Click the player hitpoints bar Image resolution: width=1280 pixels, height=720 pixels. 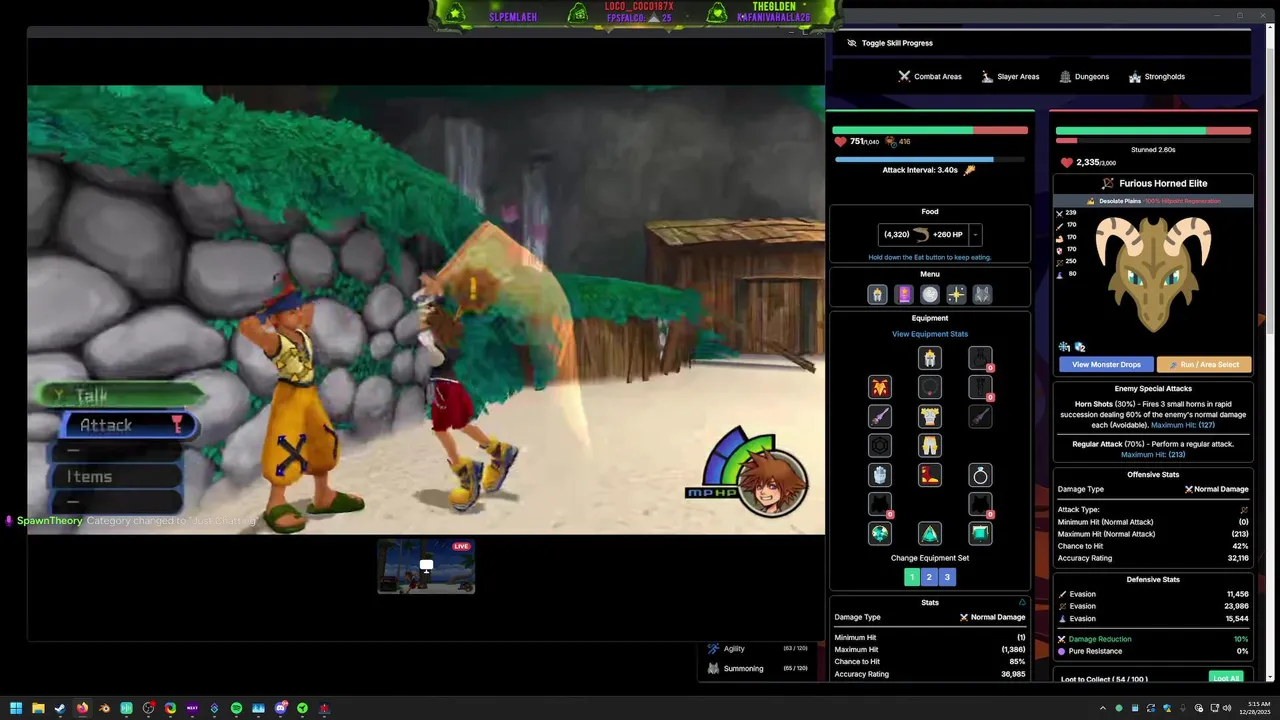tap(930, 130)
